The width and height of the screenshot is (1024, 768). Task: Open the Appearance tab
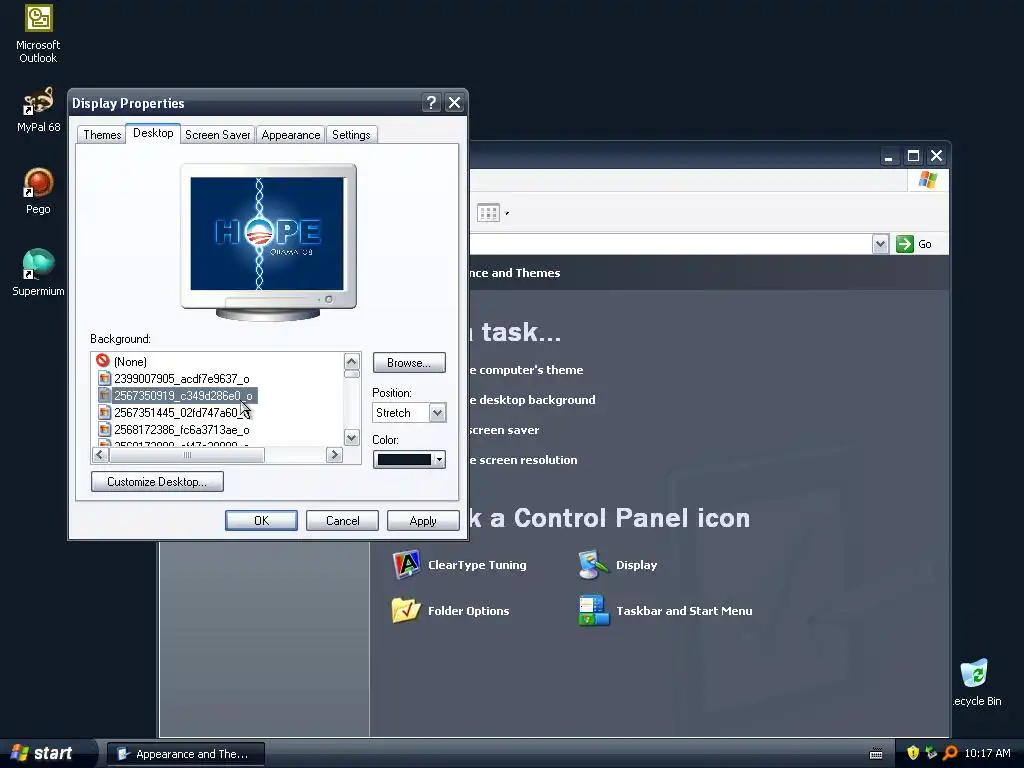tap(291, 135)
